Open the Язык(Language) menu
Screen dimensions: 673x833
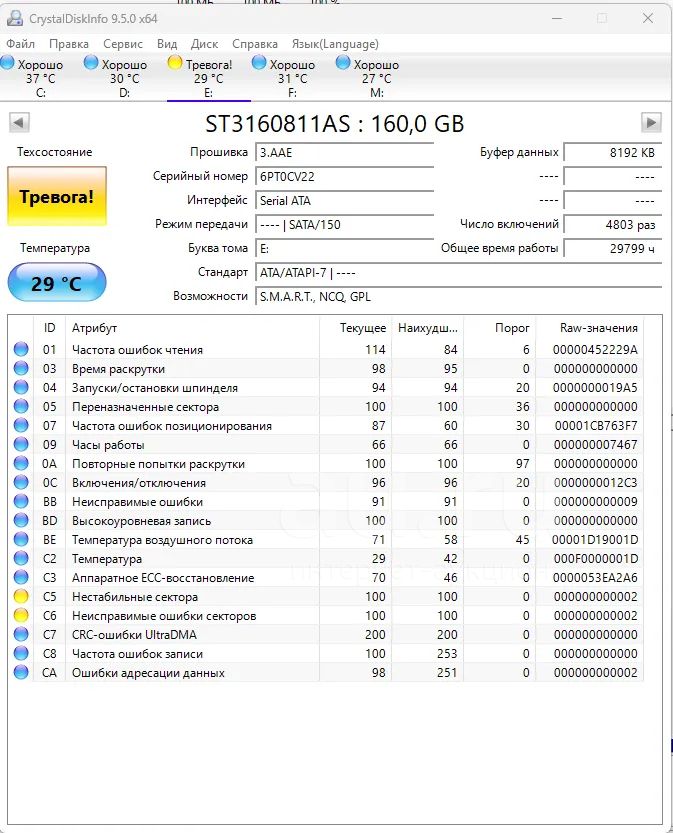[335, 44]
